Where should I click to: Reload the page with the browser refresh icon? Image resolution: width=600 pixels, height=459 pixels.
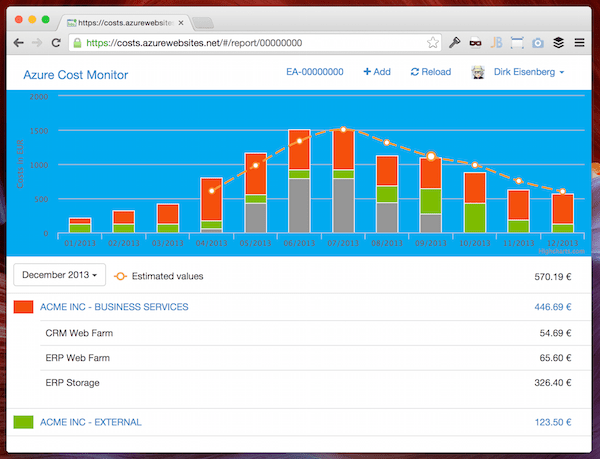(56, 43)
